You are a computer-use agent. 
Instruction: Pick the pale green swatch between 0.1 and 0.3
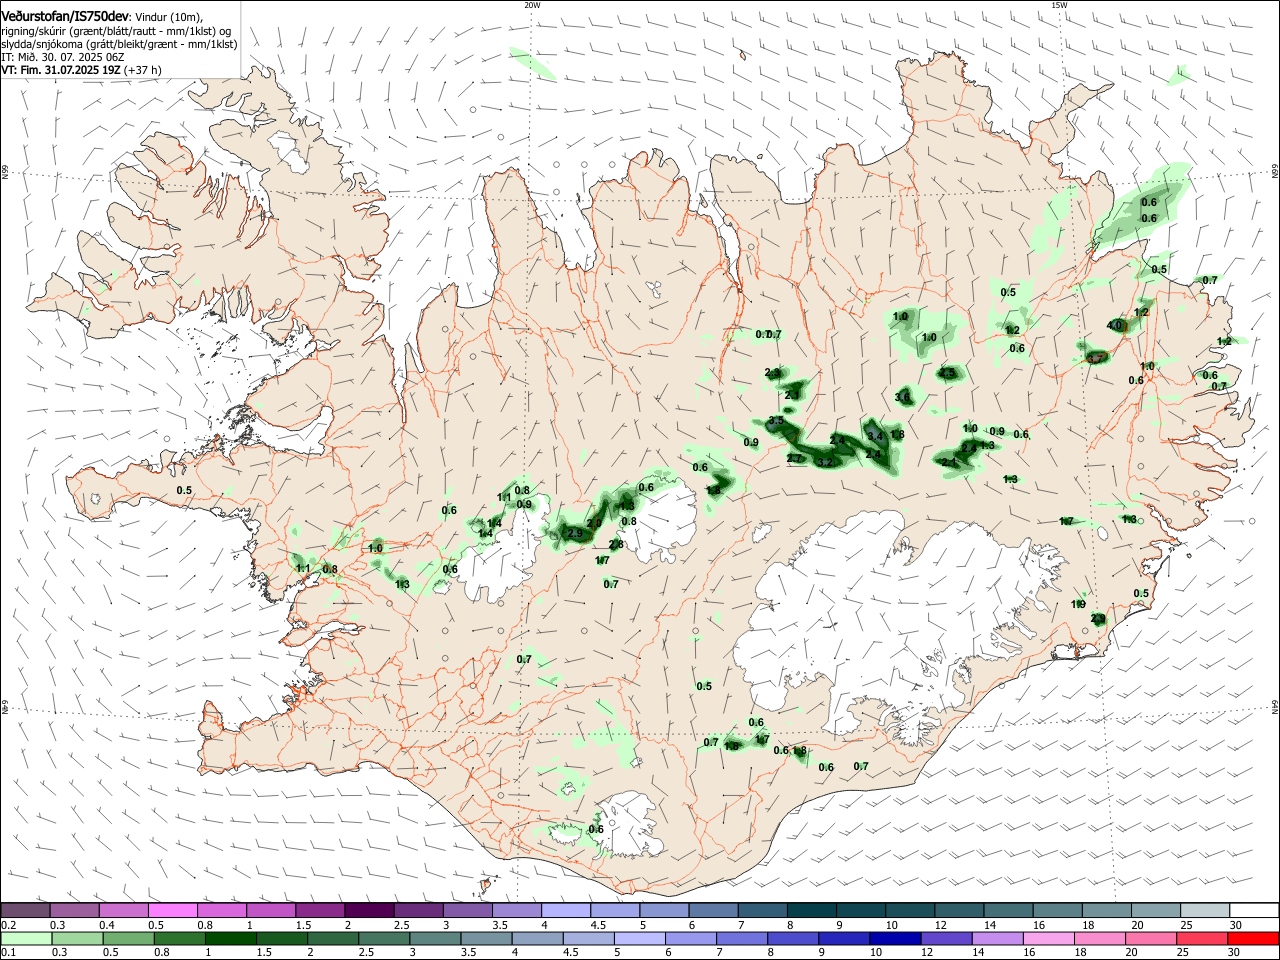[25, 939]
